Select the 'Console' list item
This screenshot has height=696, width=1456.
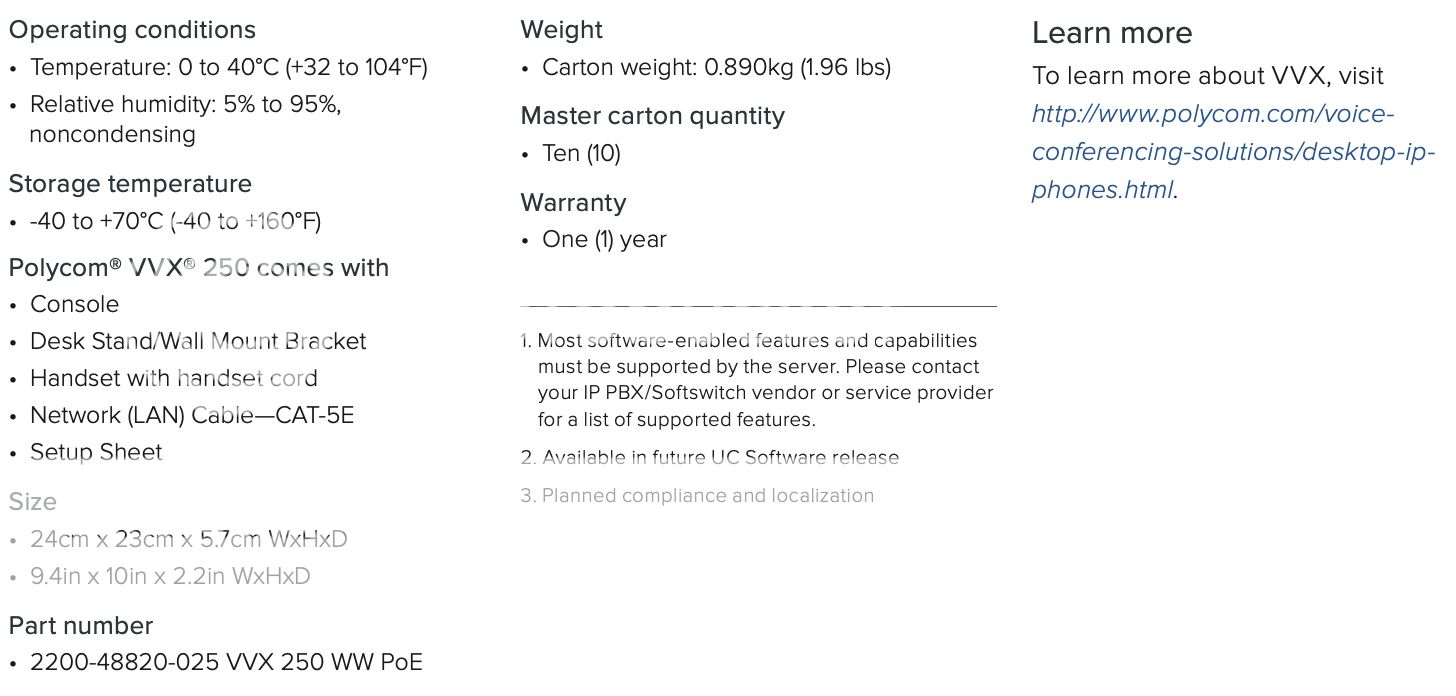[x=75, y=304]
